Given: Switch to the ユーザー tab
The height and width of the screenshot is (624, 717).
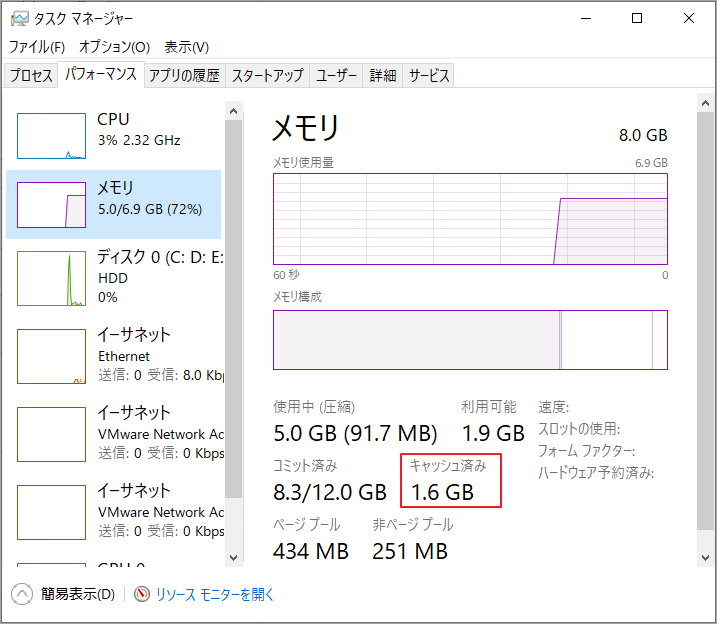Looking at the screenshot, I should [x=336, y=75].
